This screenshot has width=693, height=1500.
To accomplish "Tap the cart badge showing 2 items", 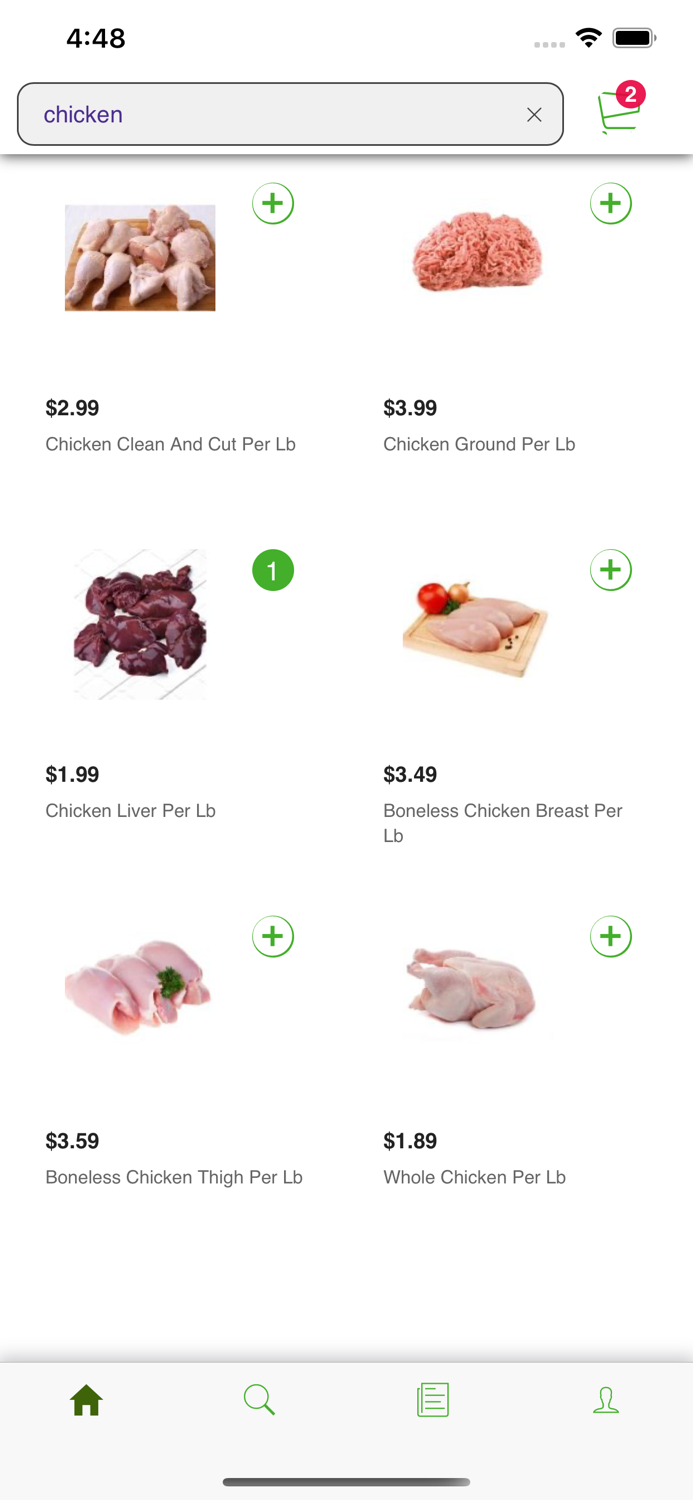I will tap(630, 95).
